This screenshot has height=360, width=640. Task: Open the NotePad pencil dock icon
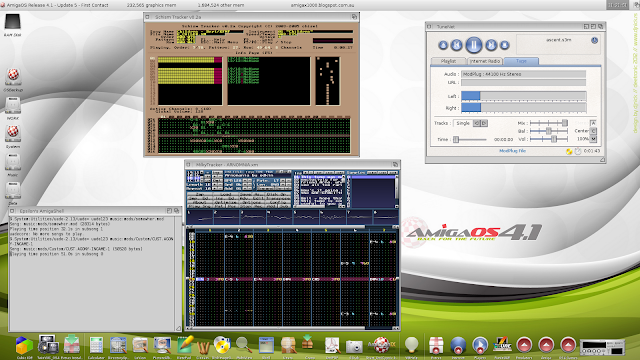pos(184,345)
